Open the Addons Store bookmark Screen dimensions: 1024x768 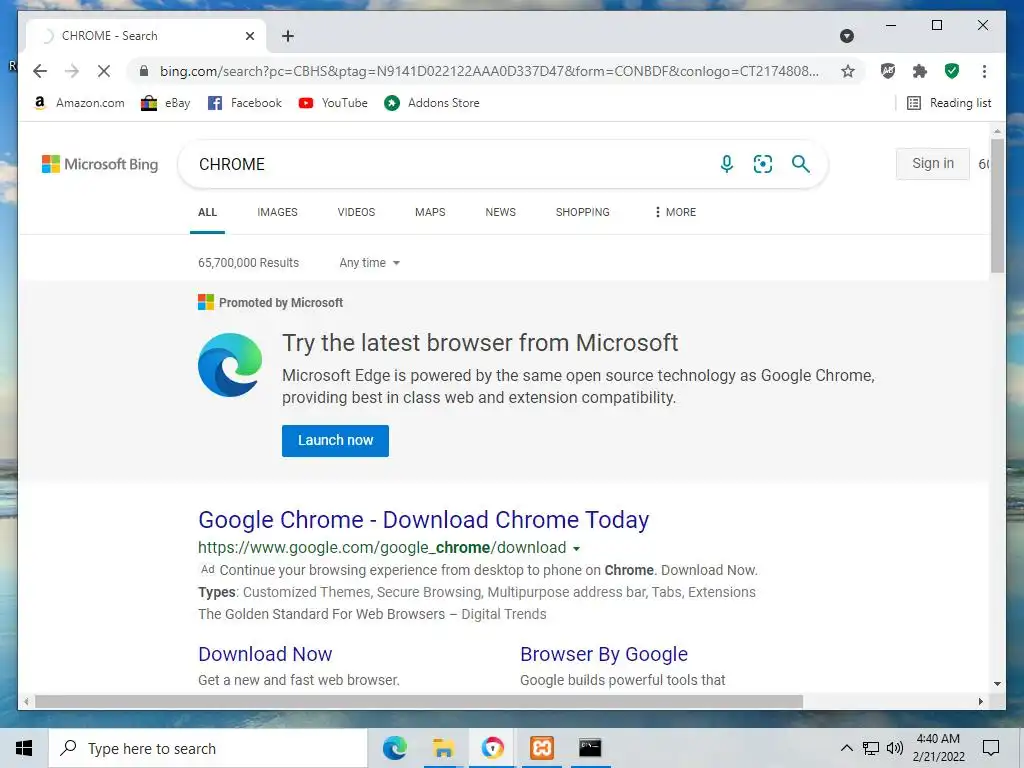[432, 103]
